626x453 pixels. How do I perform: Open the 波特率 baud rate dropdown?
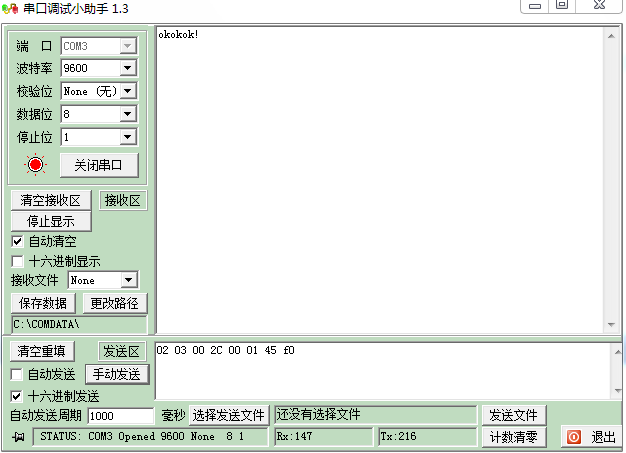coord(127,68)
